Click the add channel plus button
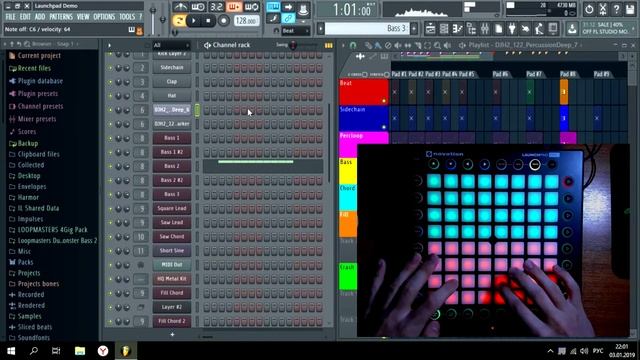Viewport: 640px width, 360px height. tap(172, 334)
